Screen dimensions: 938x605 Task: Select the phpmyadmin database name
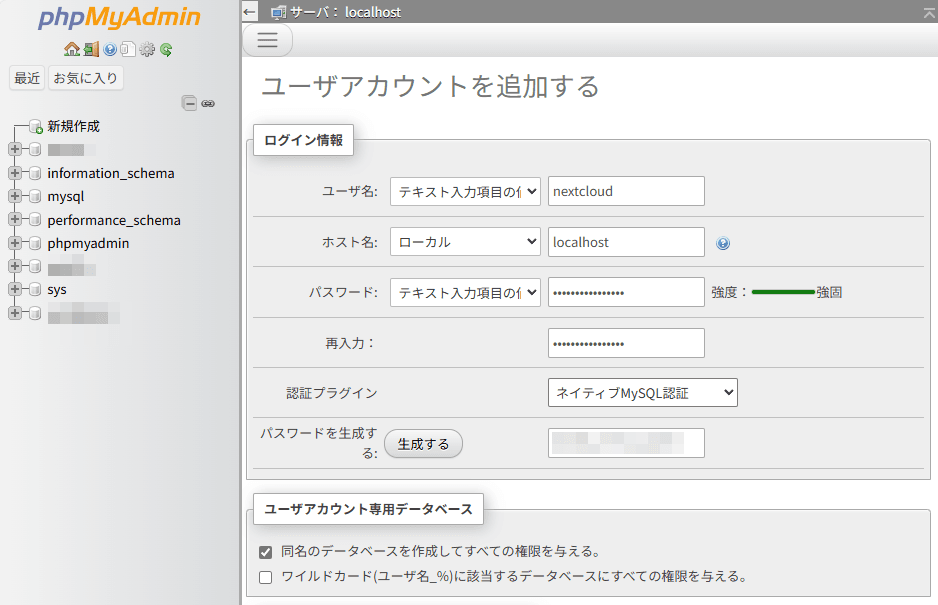click(x=89, y=243)
